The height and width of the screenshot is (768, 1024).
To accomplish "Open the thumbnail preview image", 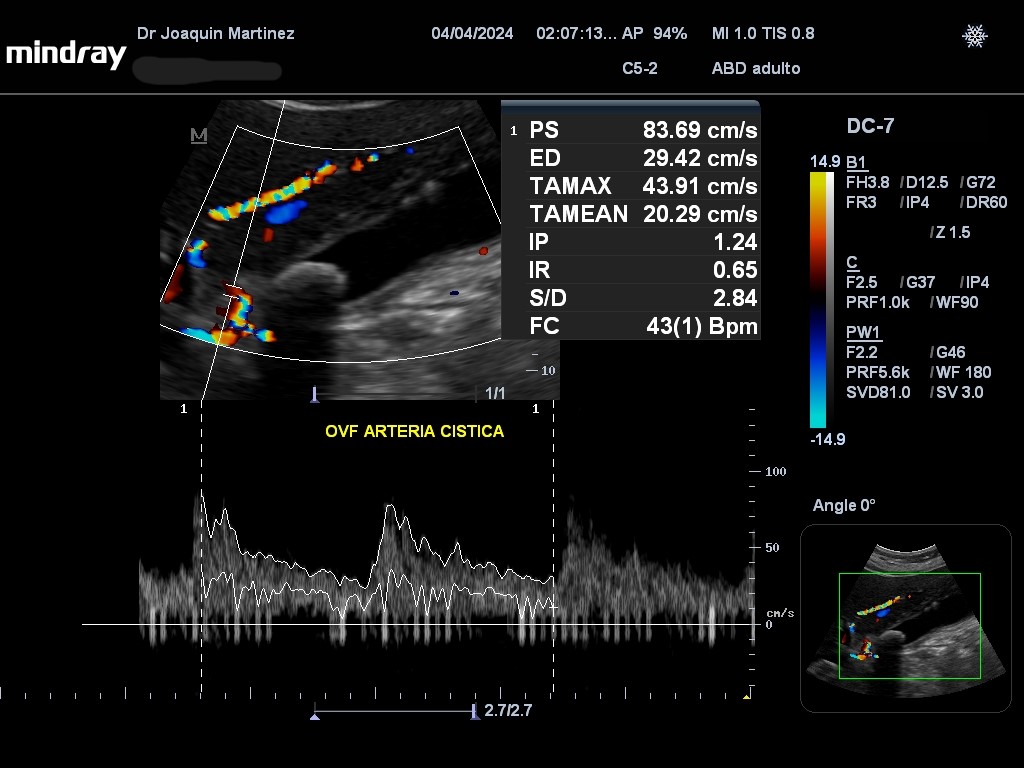I will pyautogui.click(x=906, y=618).
